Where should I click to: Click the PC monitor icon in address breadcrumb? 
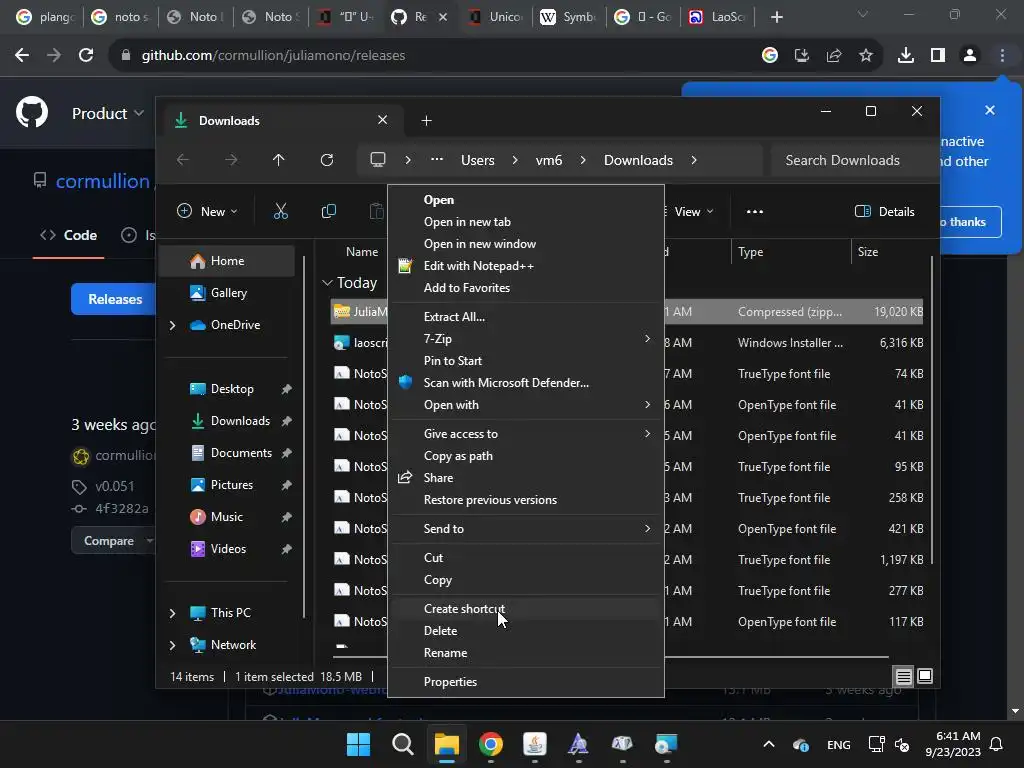pos(377,160)
